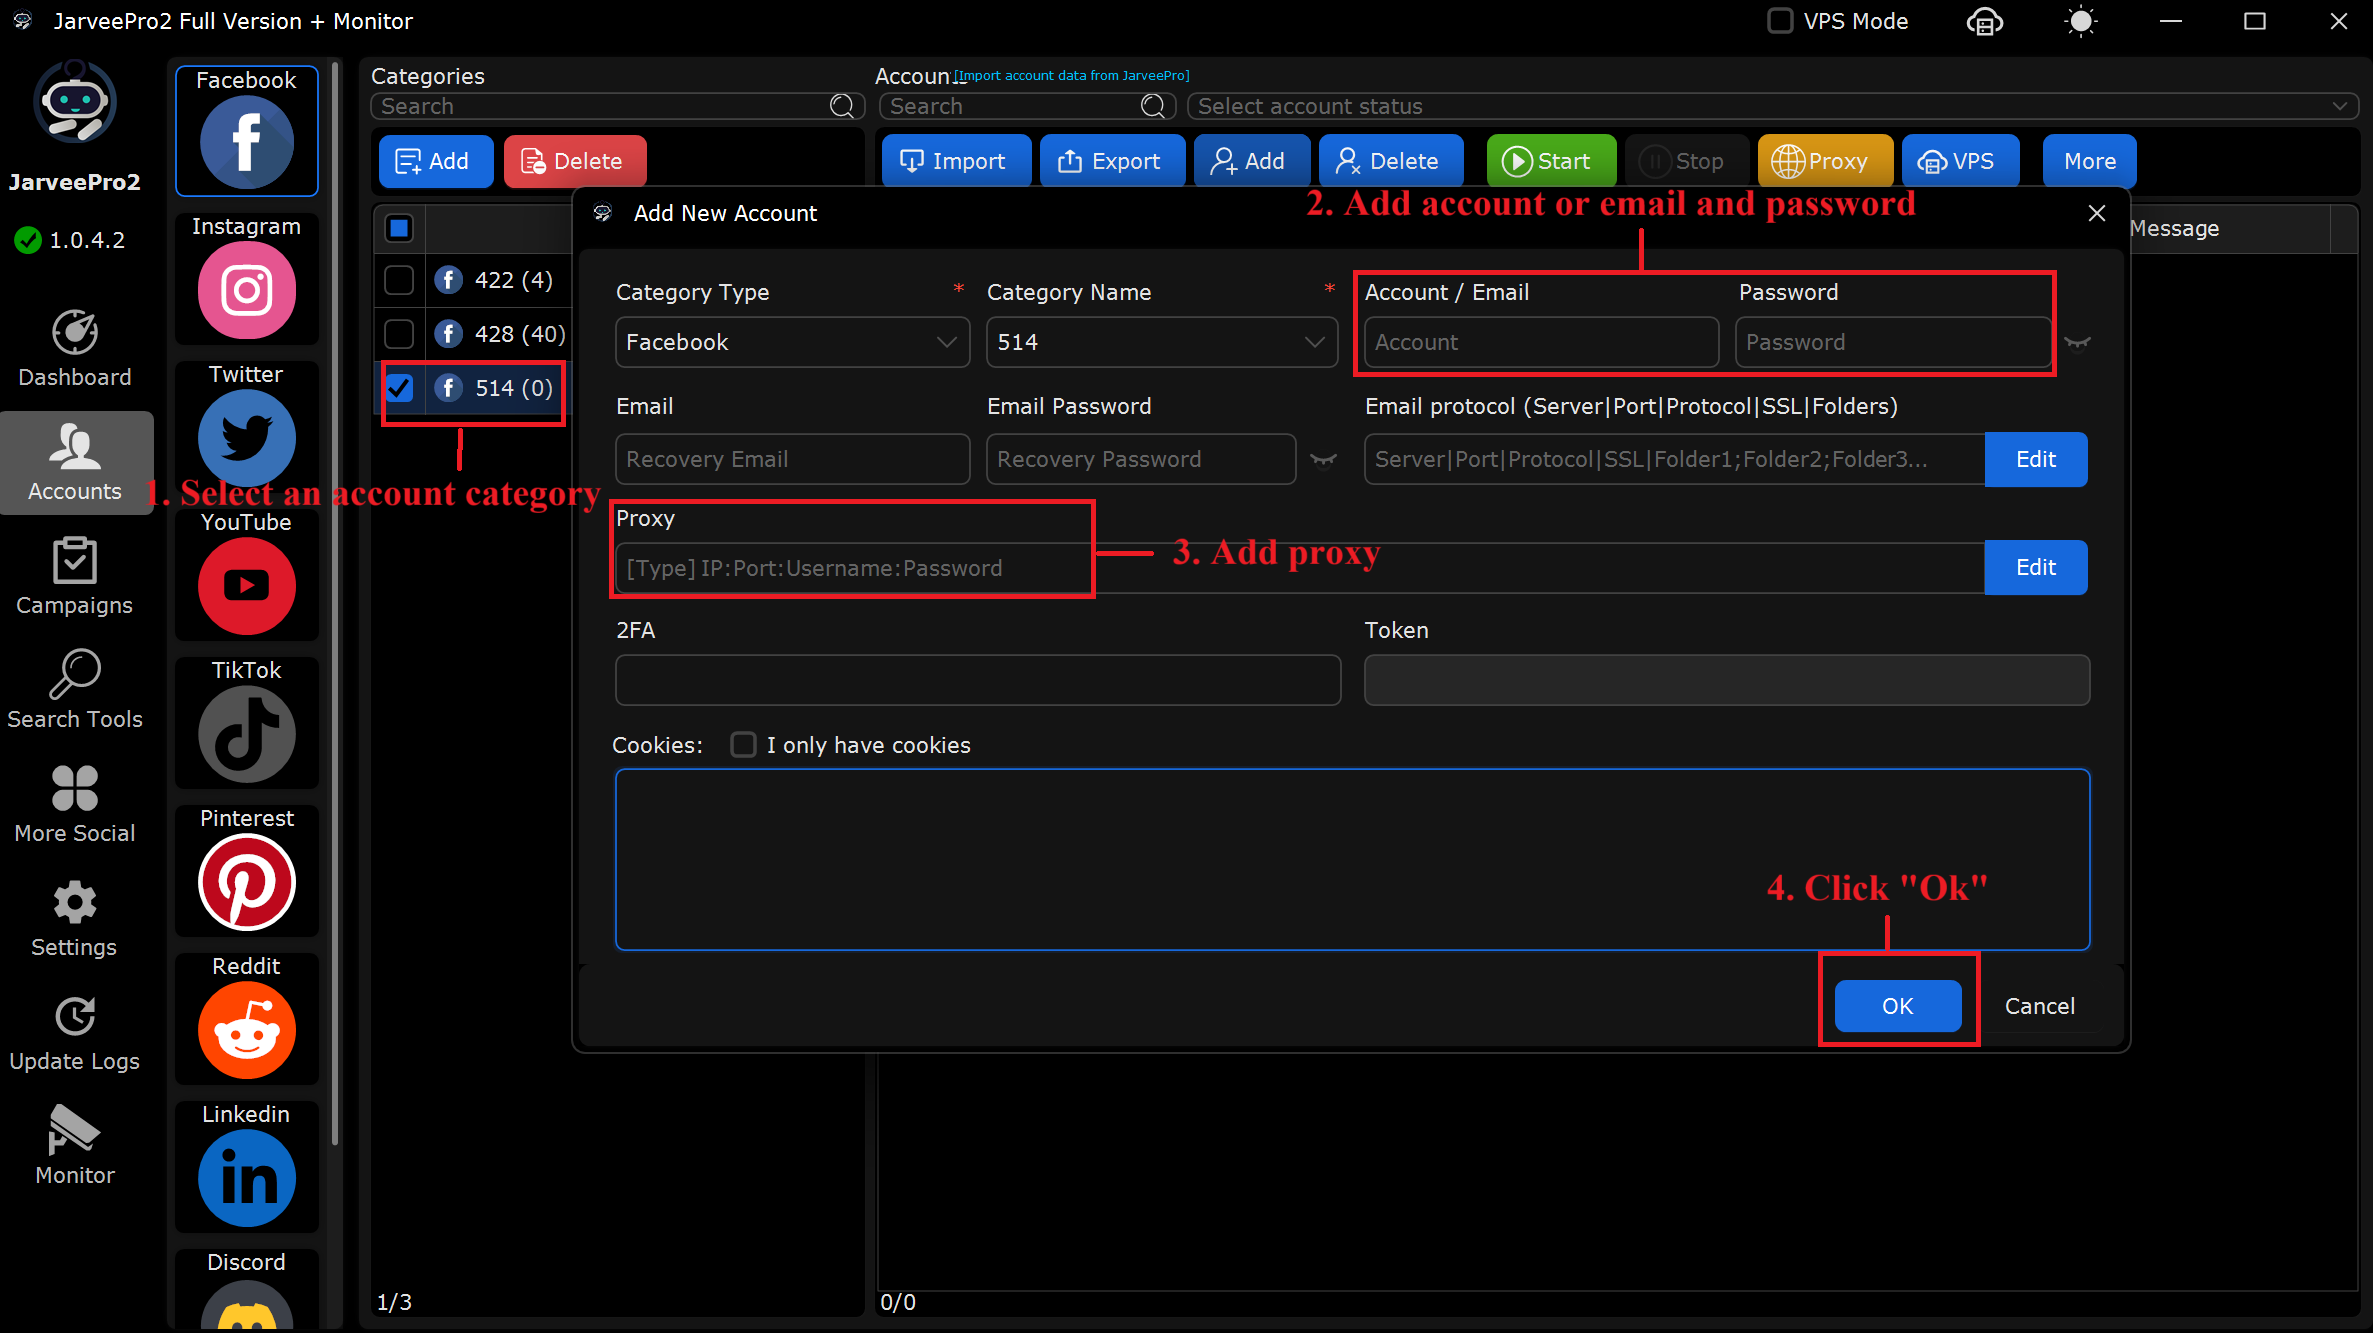Open the Linkedin platform tile
Viewport: 2373px width, 1333px height.
(x=246, y=1166)
